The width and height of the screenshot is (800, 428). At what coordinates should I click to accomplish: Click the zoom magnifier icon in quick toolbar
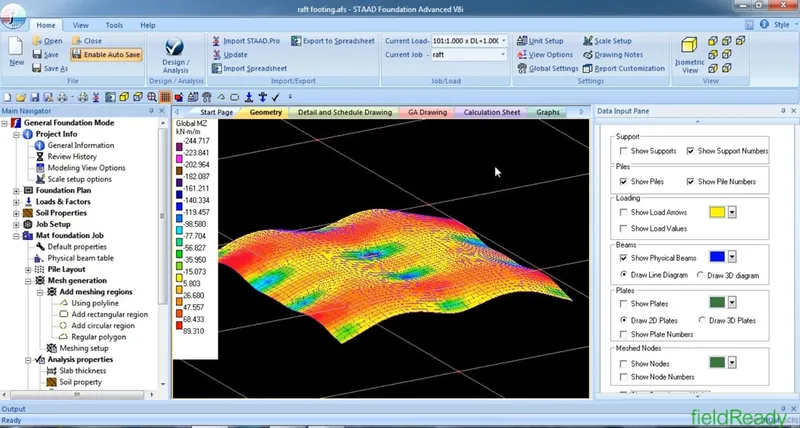(x=152, y=97)
